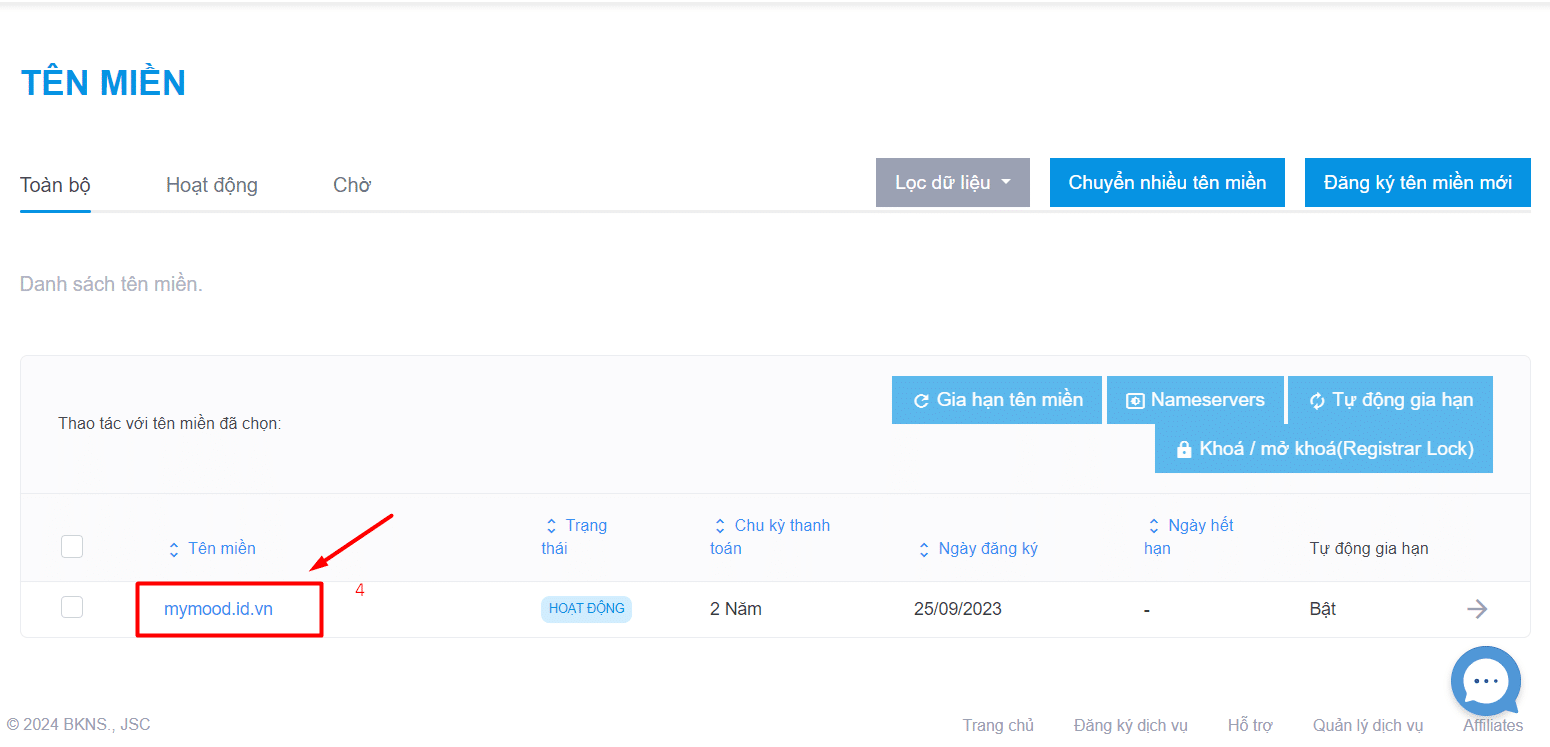Screen dimensions: 1550x747
Task: Click the Chuyển nhiều tên miền button
Action: click(x=1166, y=182)
